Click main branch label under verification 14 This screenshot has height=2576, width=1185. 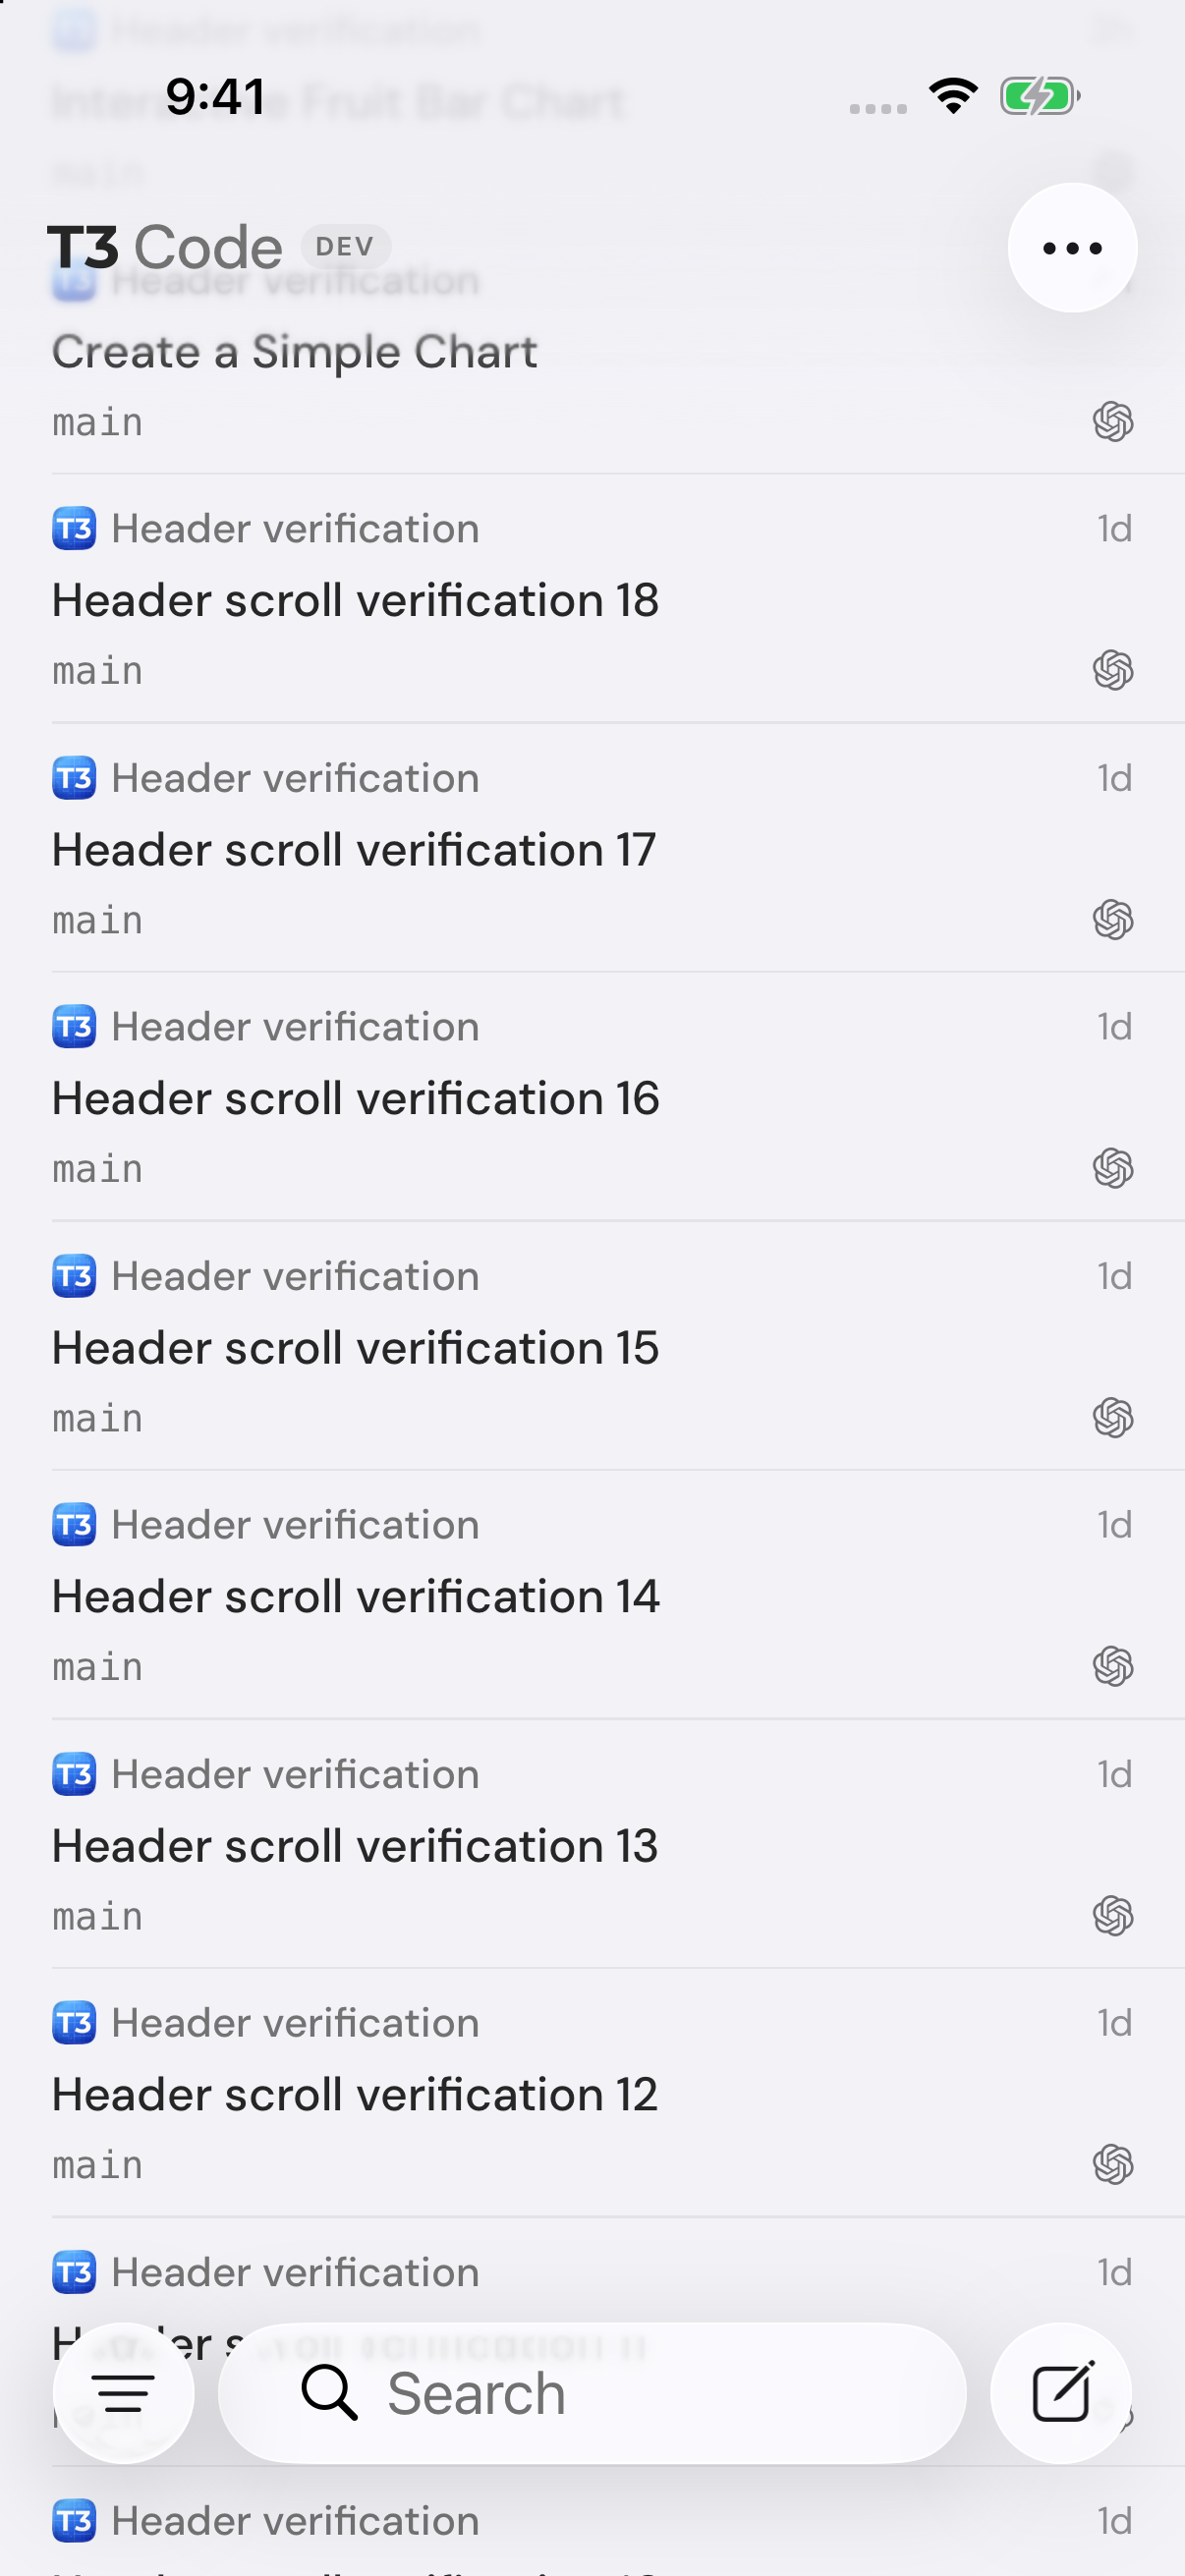(97, 1667)
